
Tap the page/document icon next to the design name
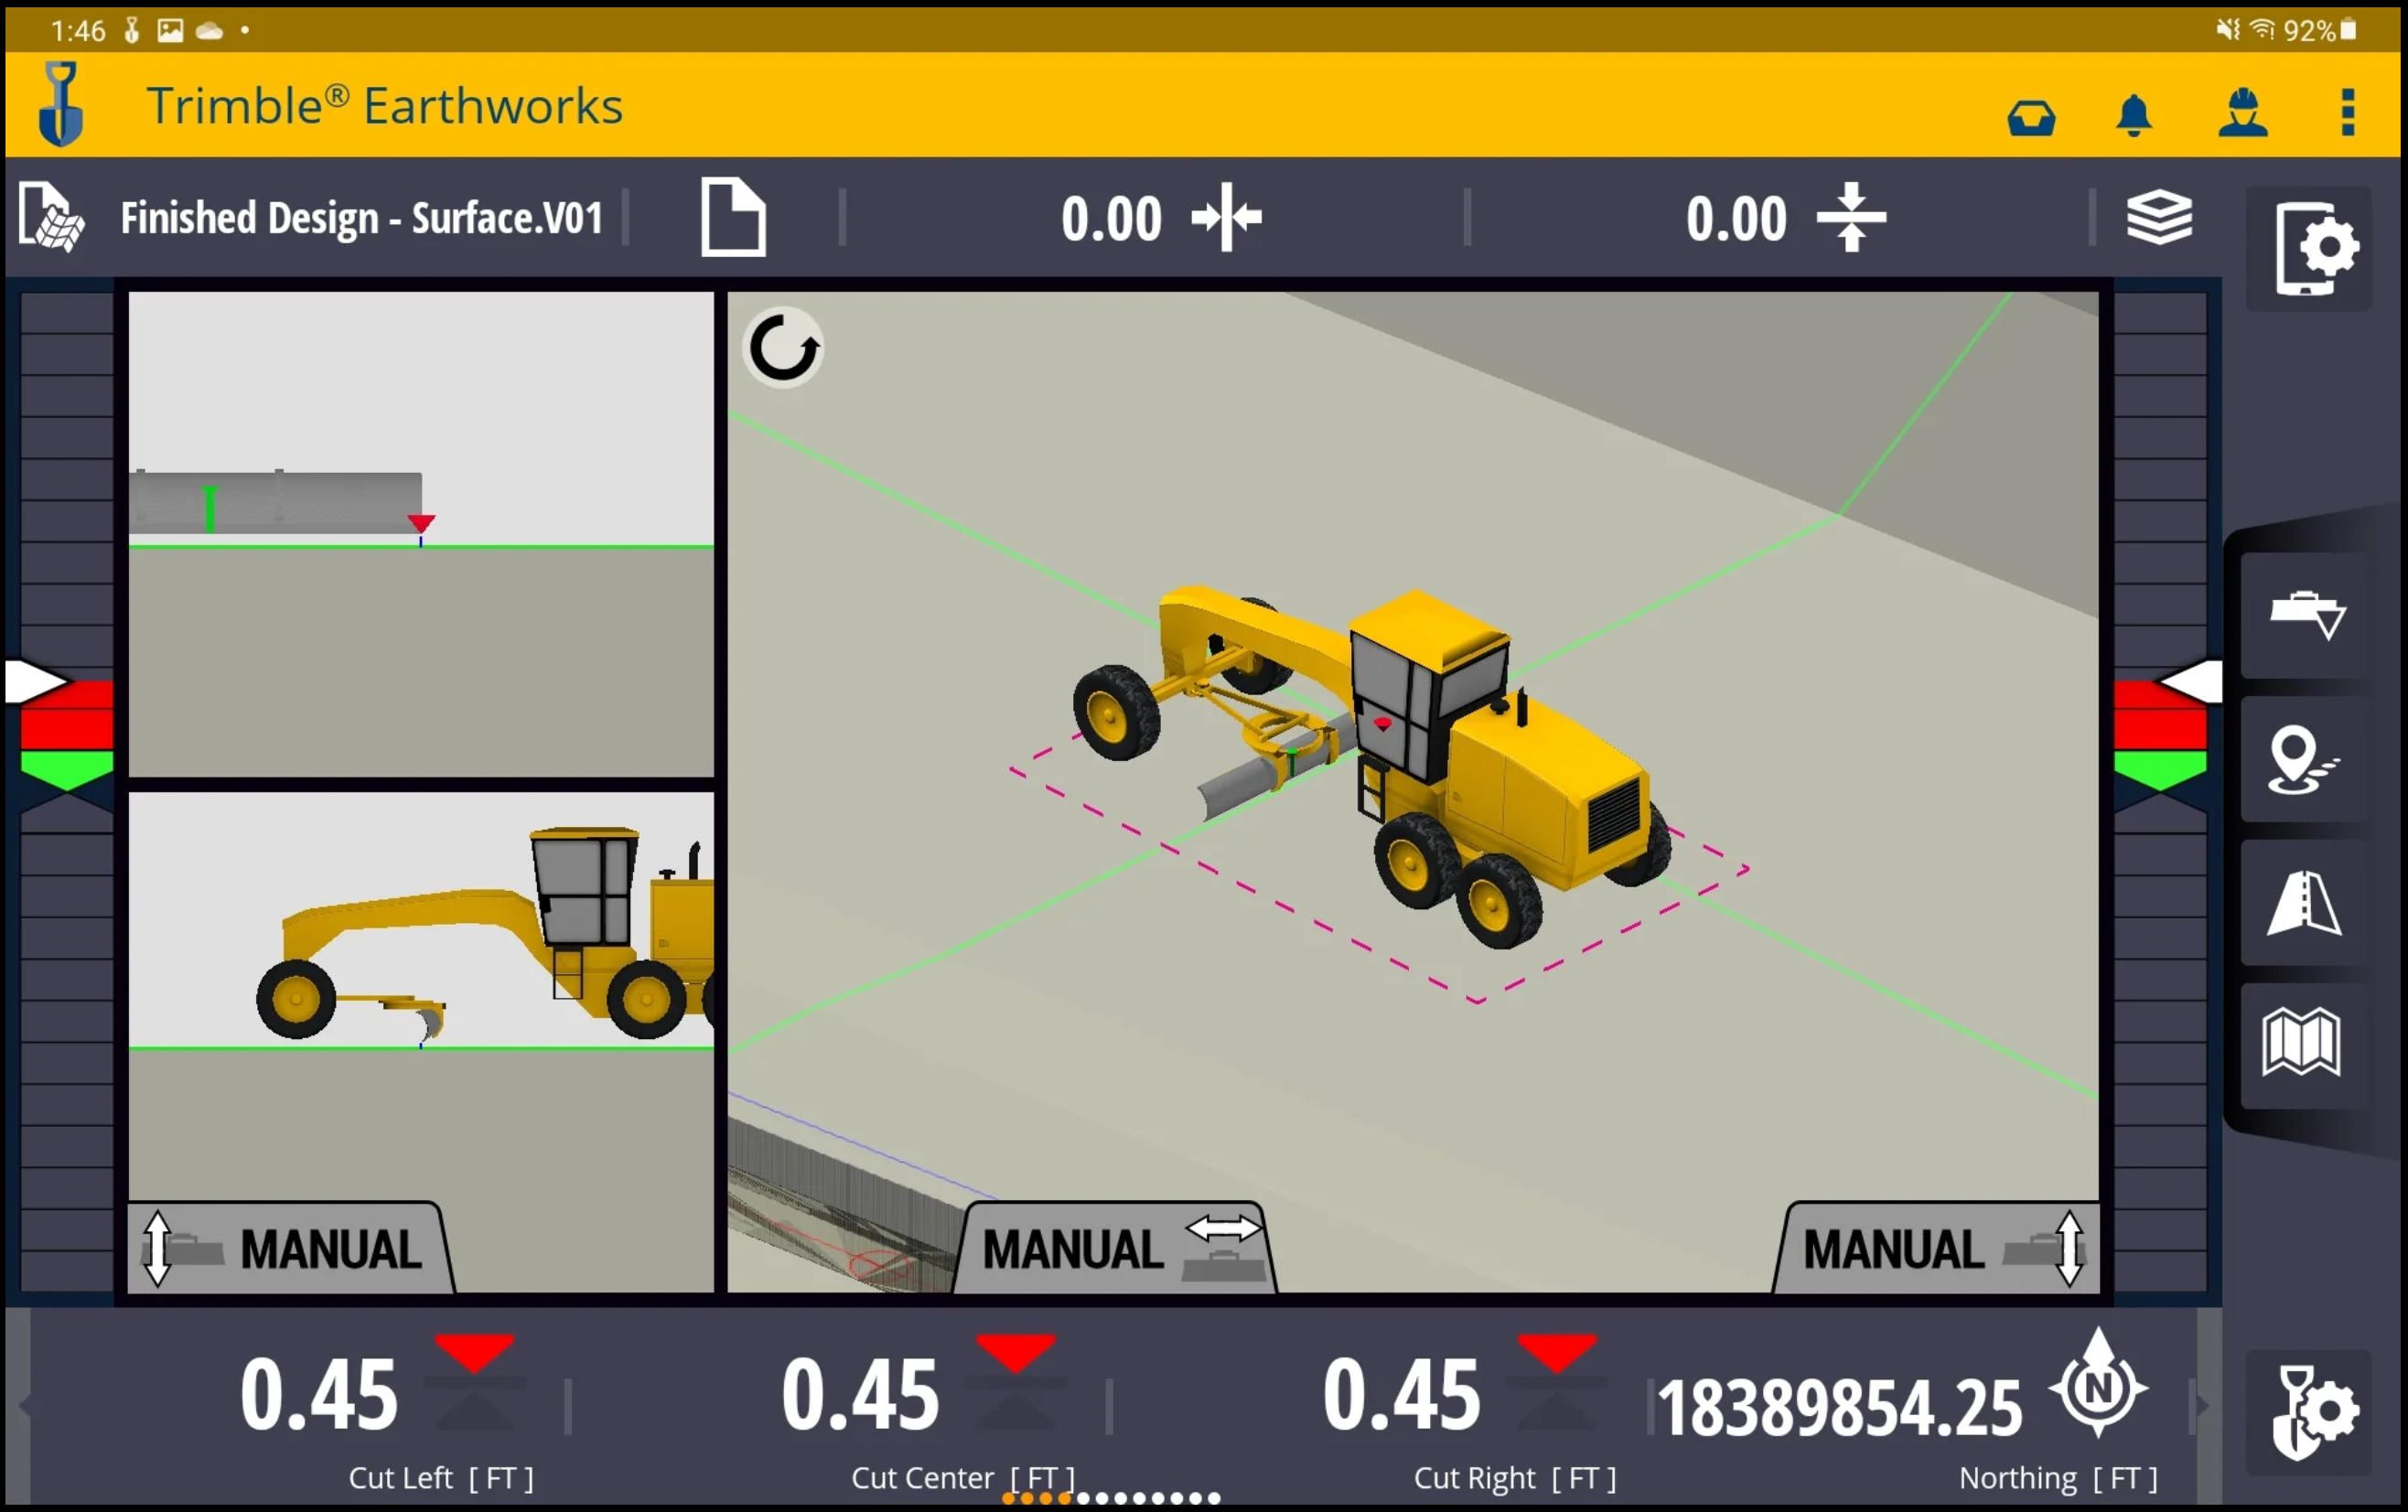pyautogui.click(x=733, y=217)
